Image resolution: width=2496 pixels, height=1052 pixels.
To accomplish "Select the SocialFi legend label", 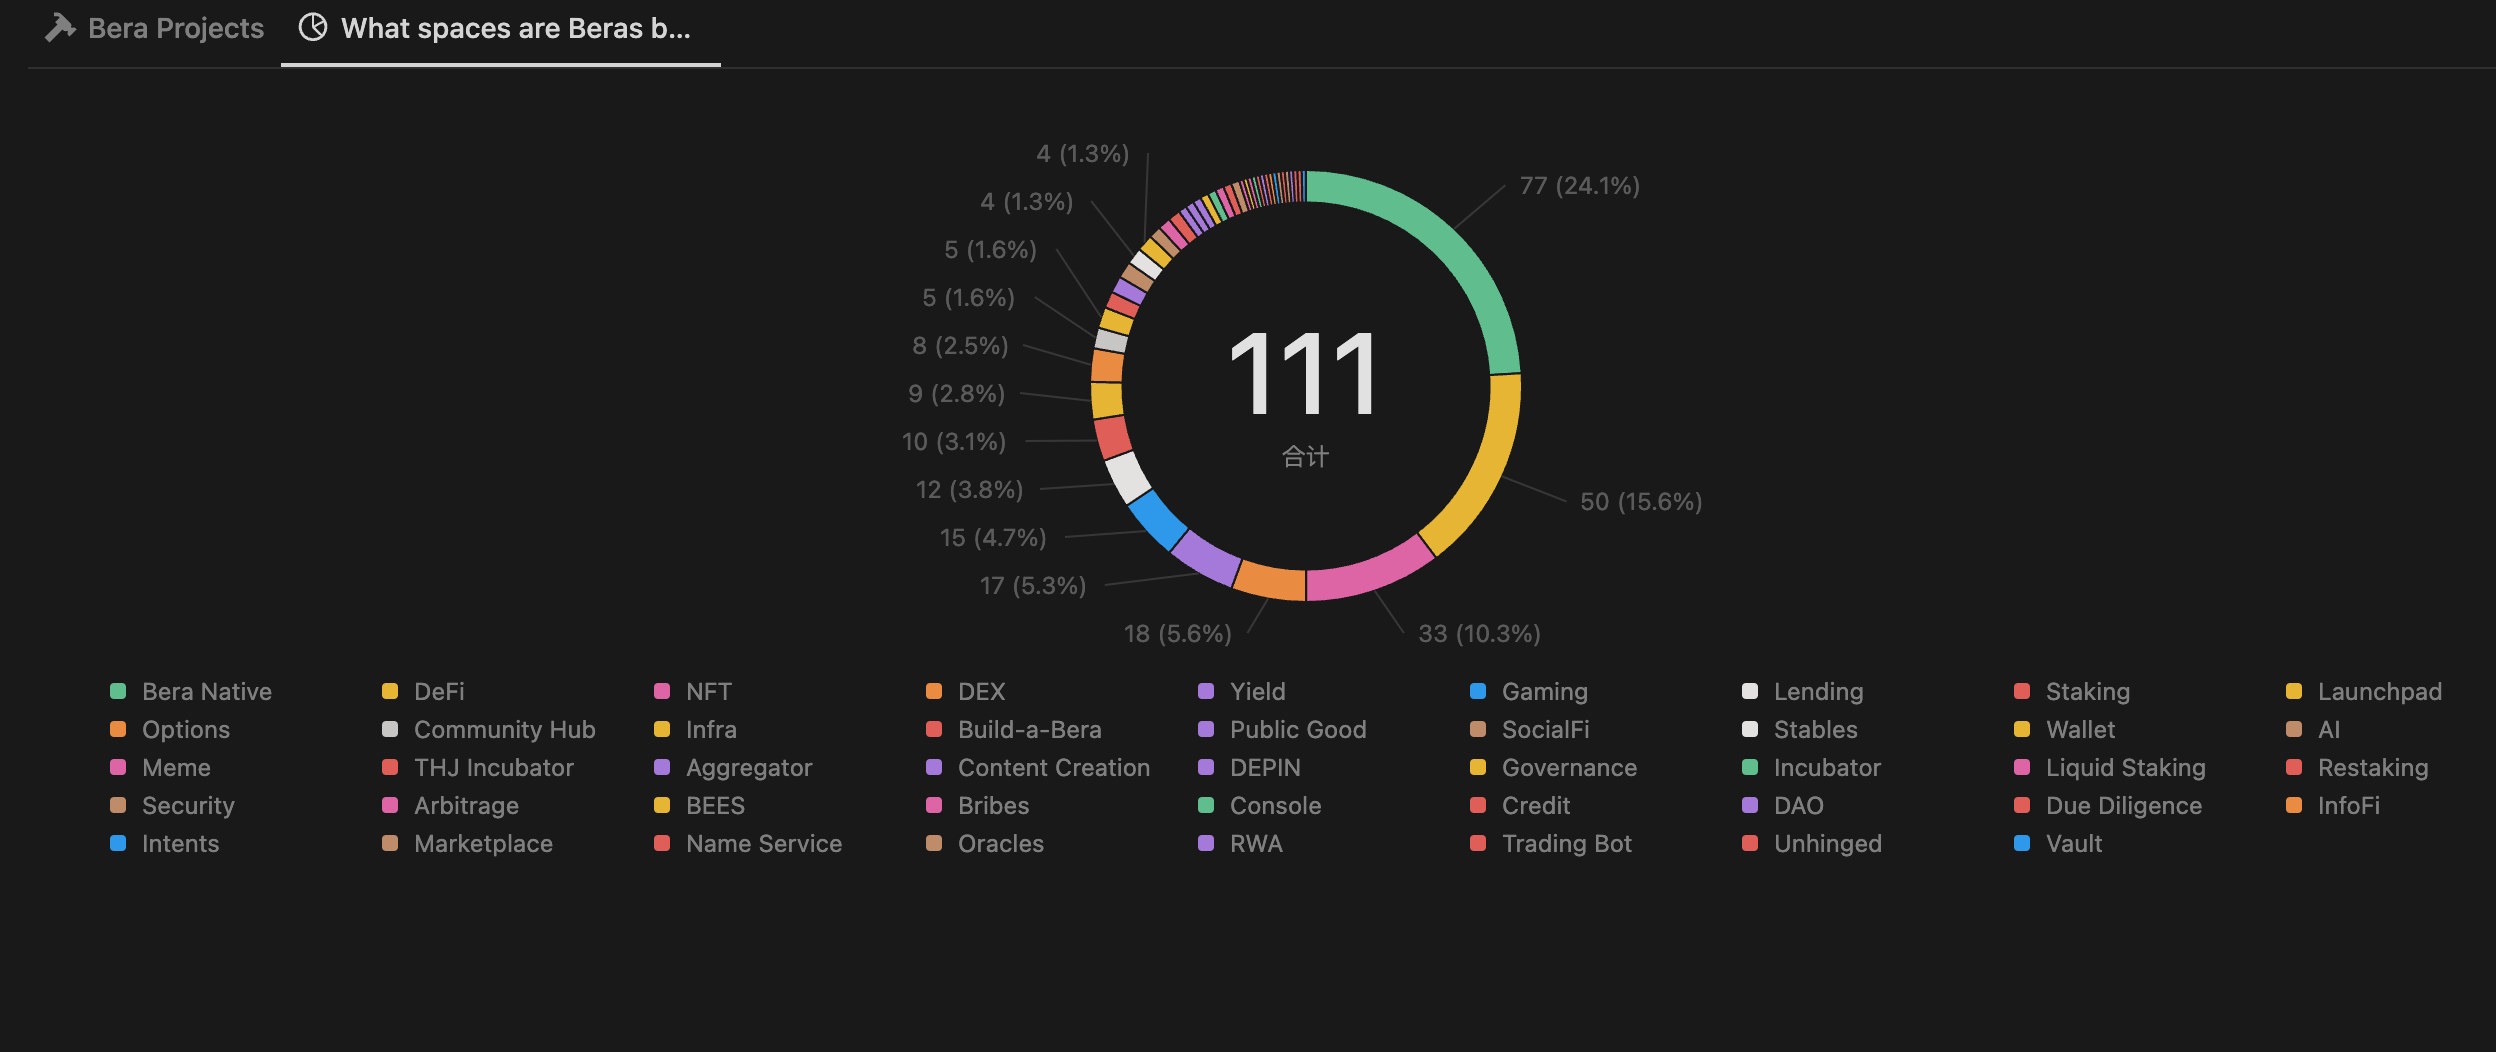I will coord(1545,729).
